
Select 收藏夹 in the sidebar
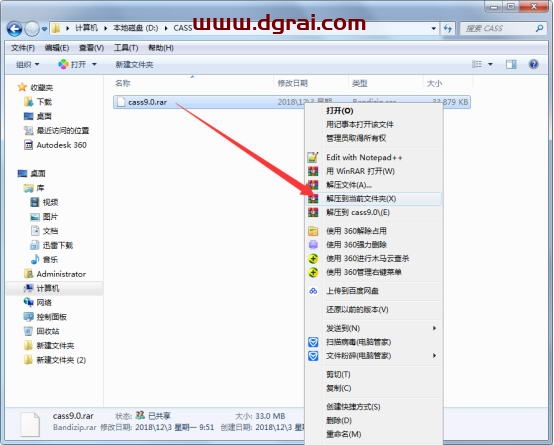click(35, 87)
